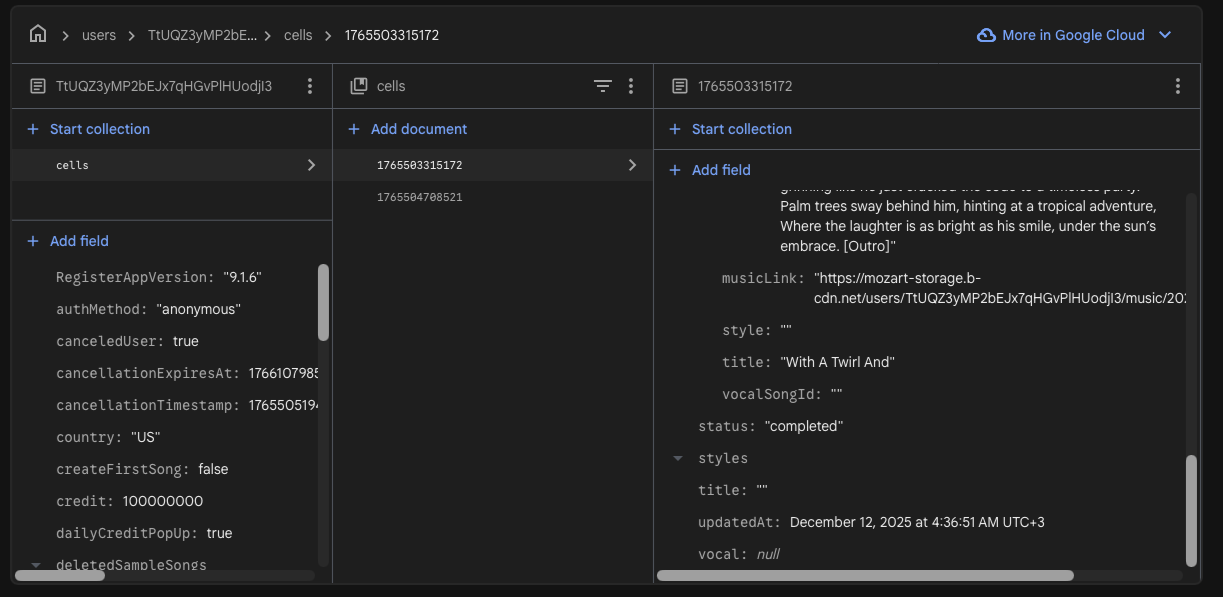Screen dimensions: 1223x597
Task: Click plus icon beside left Add field
Action: pos(31,241)
